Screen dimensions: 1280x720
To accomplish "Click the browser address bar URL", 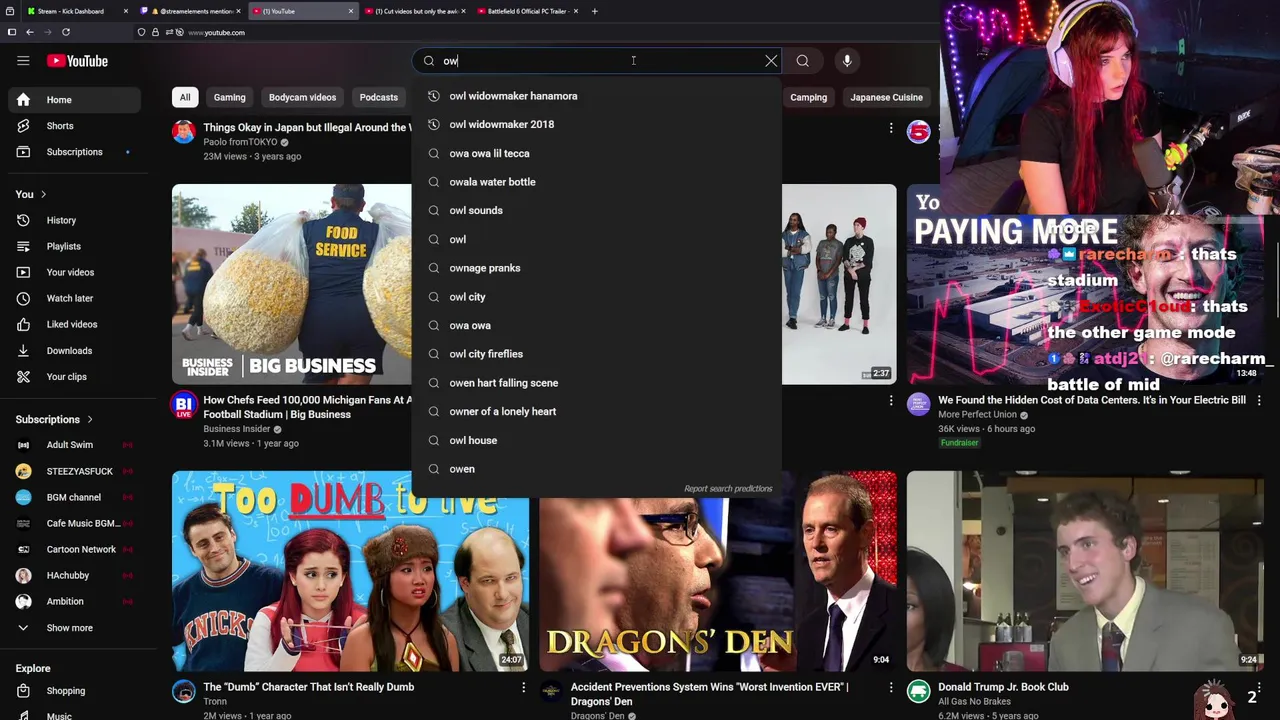I will coord(216,32).
